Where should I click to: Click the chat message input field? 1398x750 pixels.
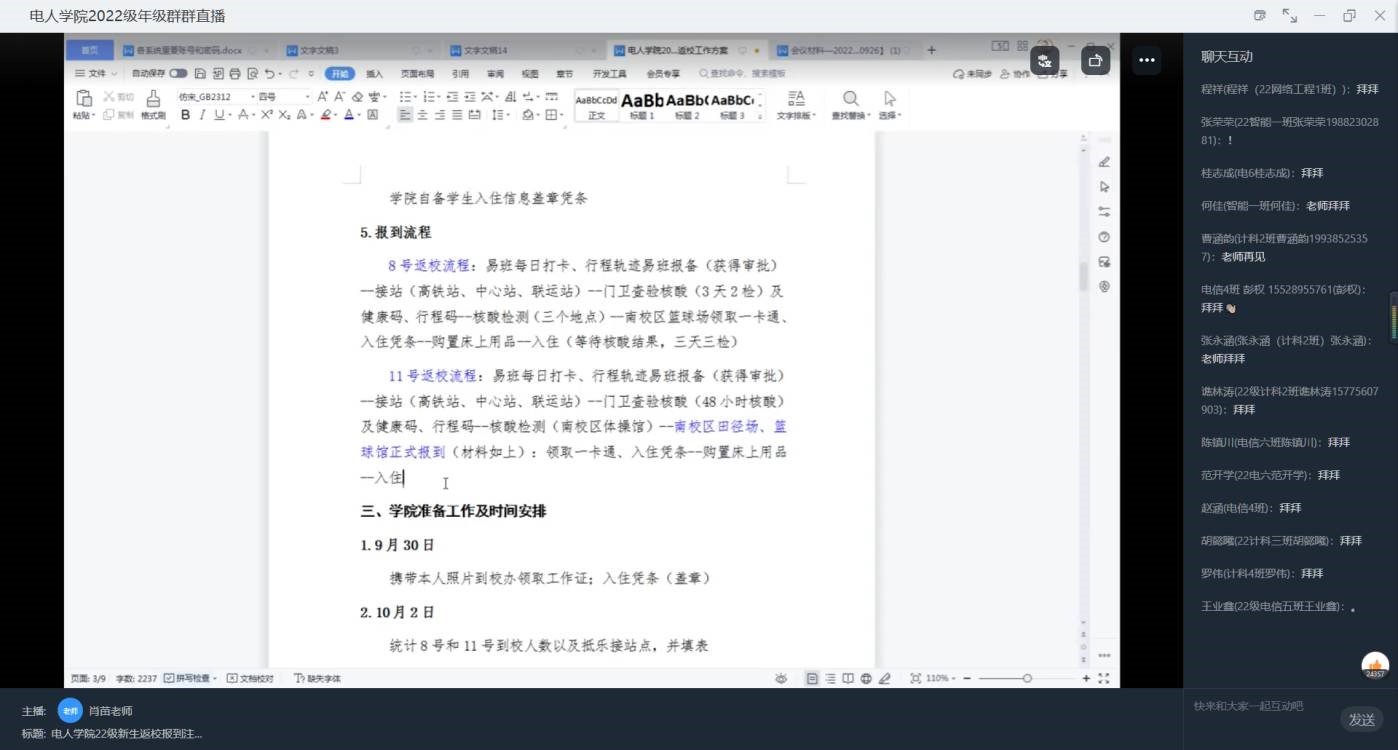(1262, 707)
